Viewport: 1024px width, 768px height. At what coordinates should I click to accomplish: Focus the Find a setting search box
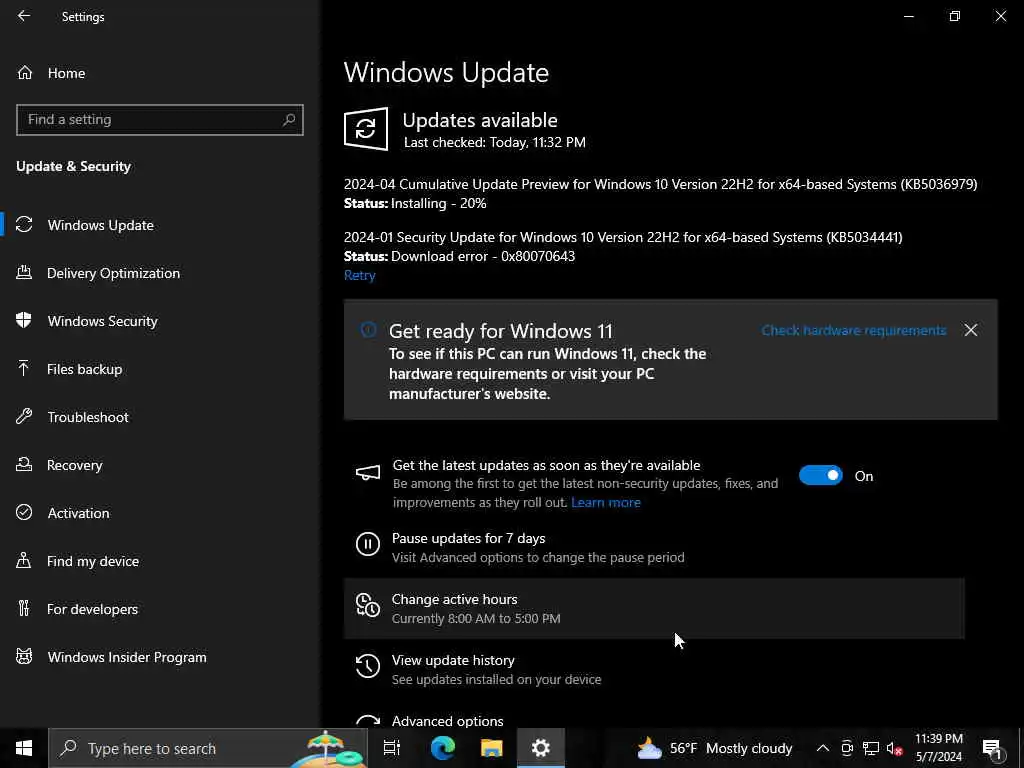[159, 120]
